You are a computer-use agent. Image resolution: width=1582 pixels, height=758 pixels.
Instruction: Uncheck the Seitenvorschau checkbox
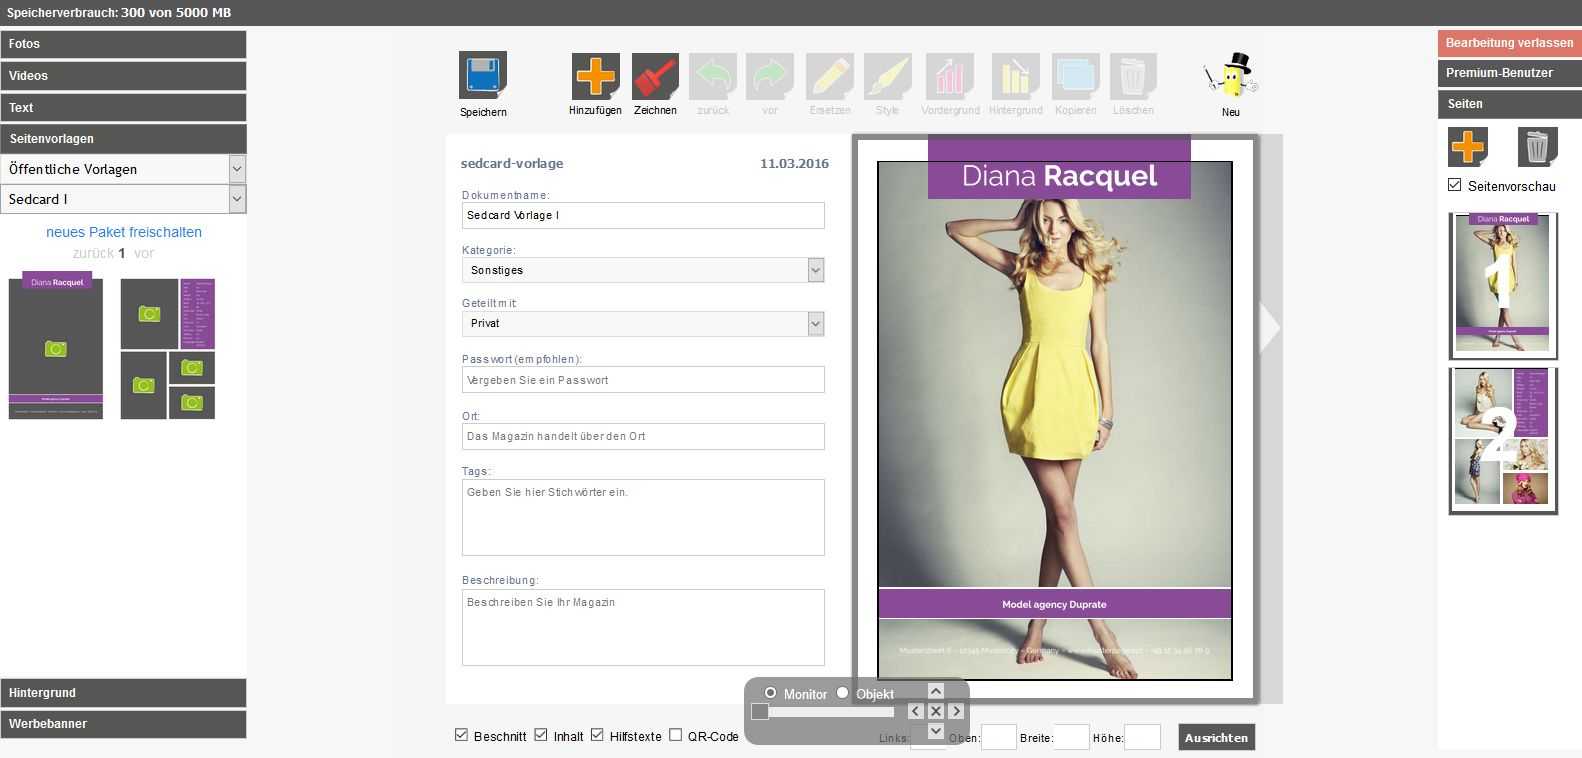coord(1455,185)
